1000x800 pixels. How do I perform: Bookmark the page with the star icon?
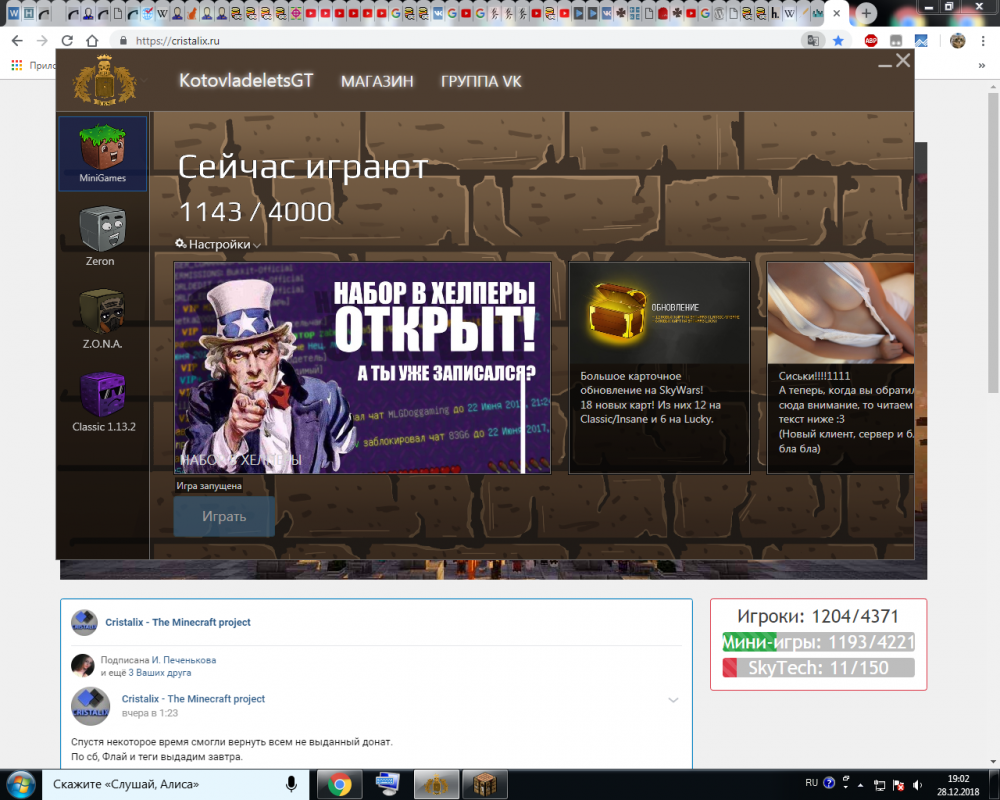838,41
